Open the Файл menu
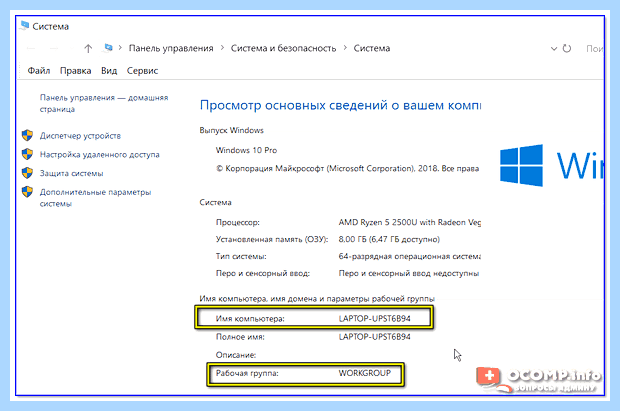Screen dimensions: 620x411 click(x=38, y=70)
